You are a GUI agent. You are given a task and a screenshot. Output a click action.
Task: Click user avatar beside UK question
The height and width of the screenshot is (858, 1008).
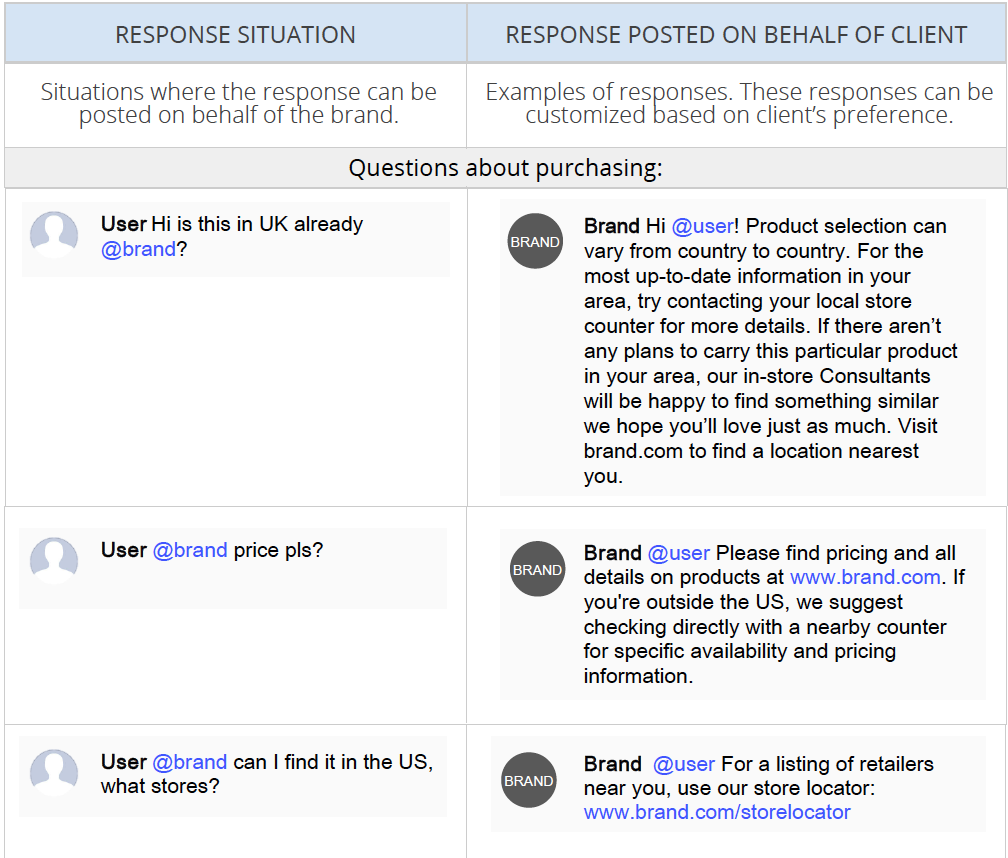[x=54, y=235]
